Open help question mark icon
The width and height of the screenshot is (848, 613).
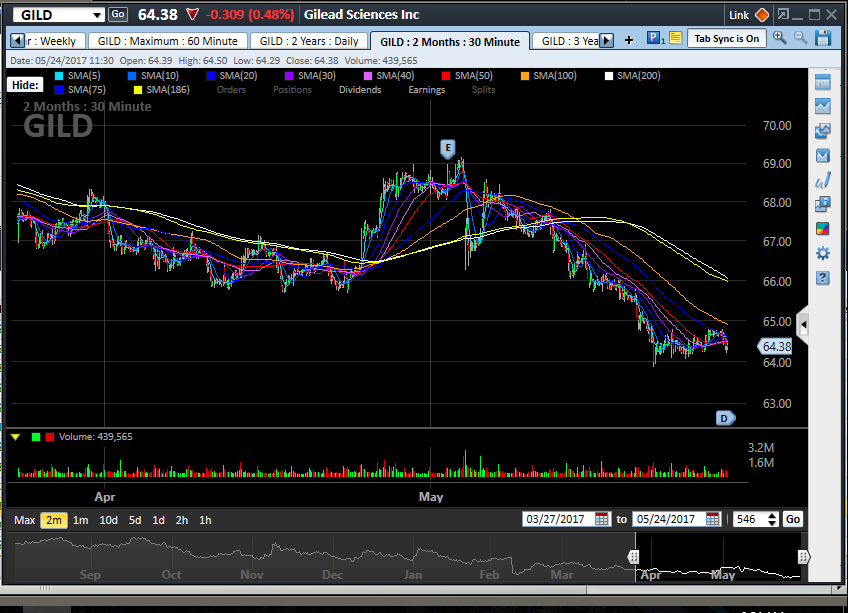pyautogui.click(x=823, y=278)
